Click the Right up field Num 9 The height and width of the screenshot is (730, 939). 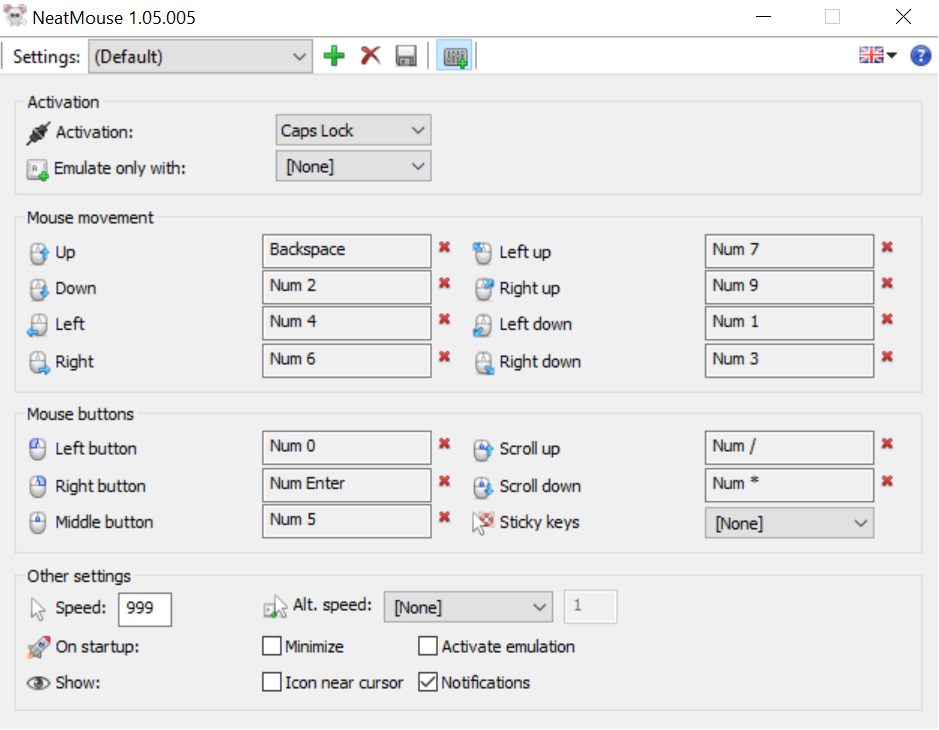pos(789,287)
